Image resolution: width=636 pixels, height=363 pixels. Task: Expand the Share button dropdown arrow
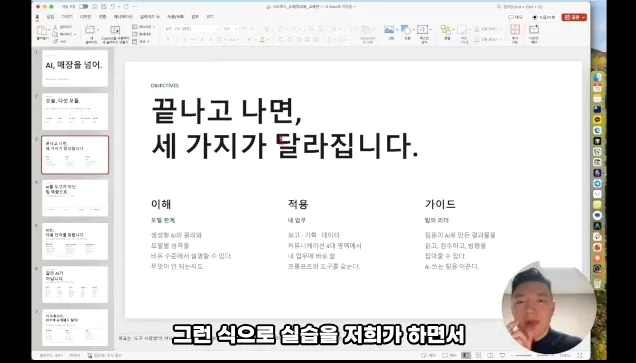pyautogui.click(x=584, y=17)
